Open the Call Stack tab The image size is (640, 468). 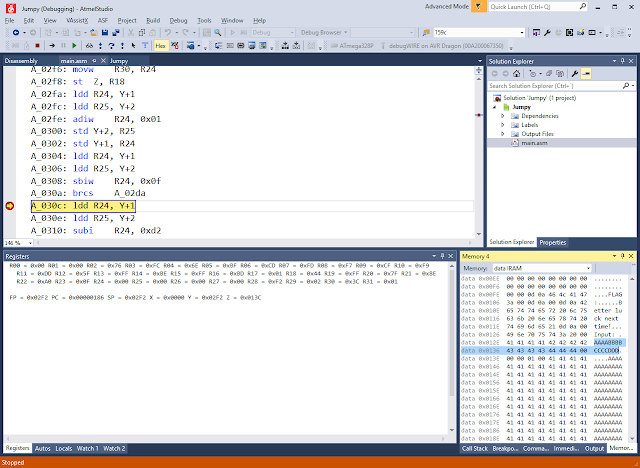tap(475, 448)
